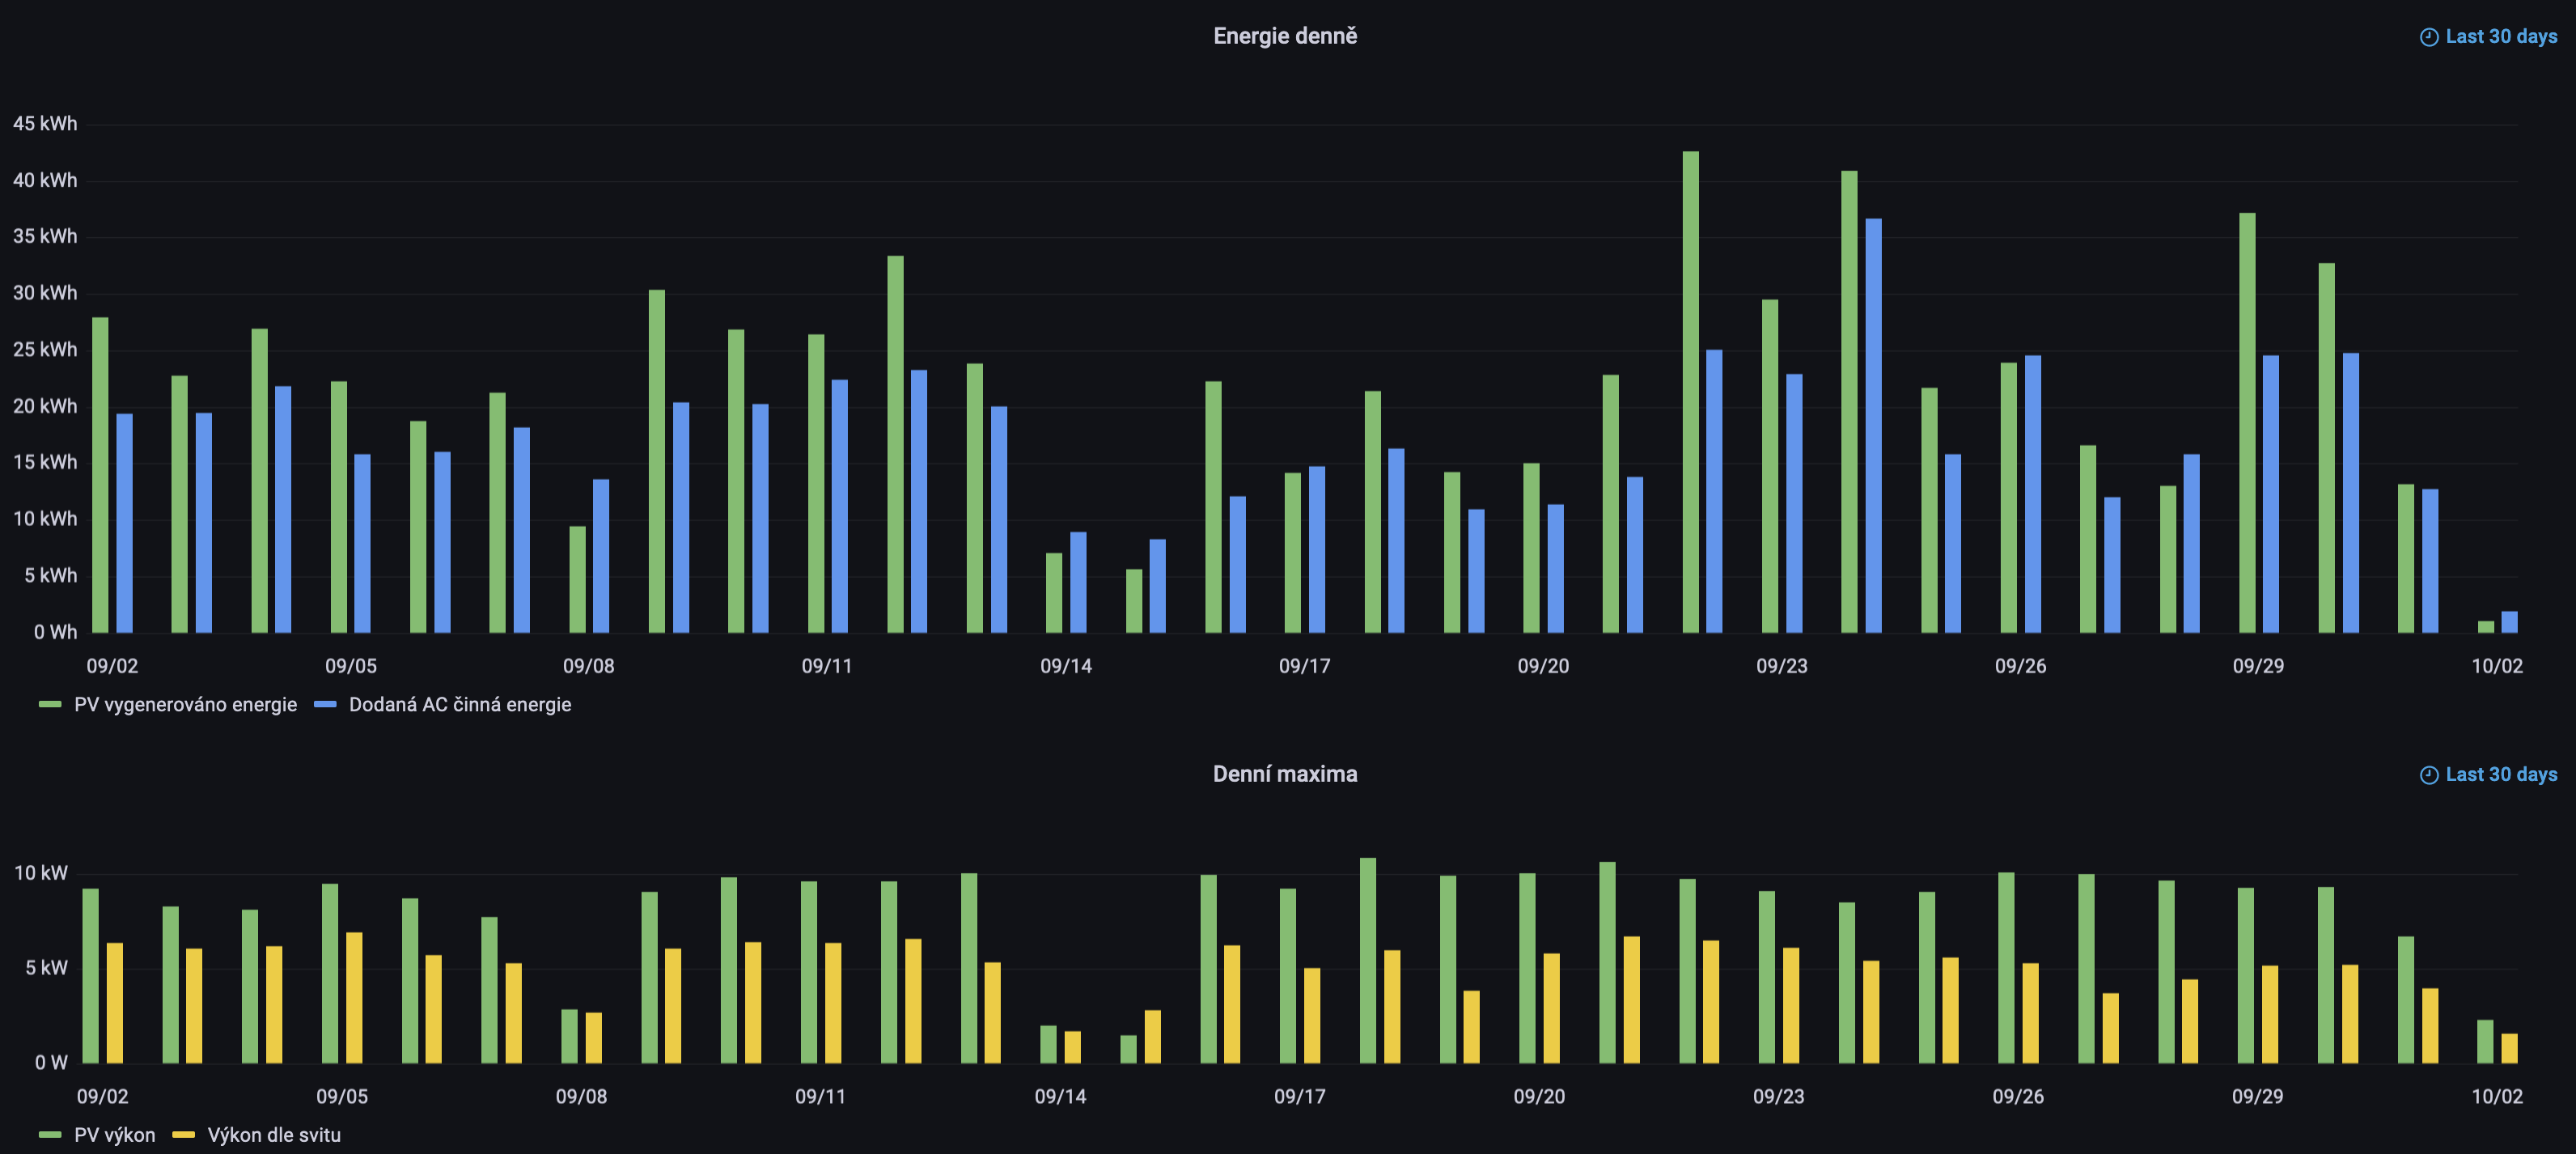Click blue energy bar above 37 kWh on 09/24

1873,425
